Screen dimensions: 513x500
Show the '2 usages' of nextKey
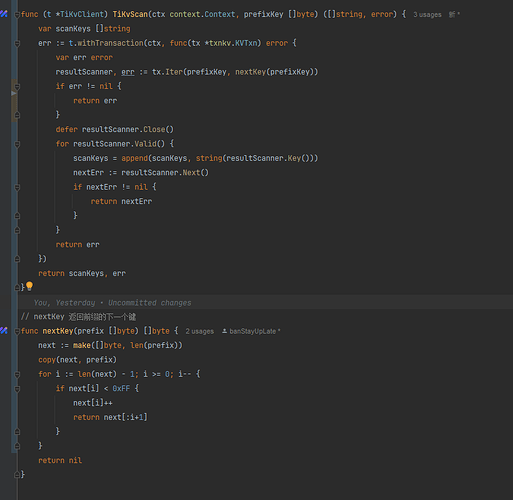coord(199,331)
